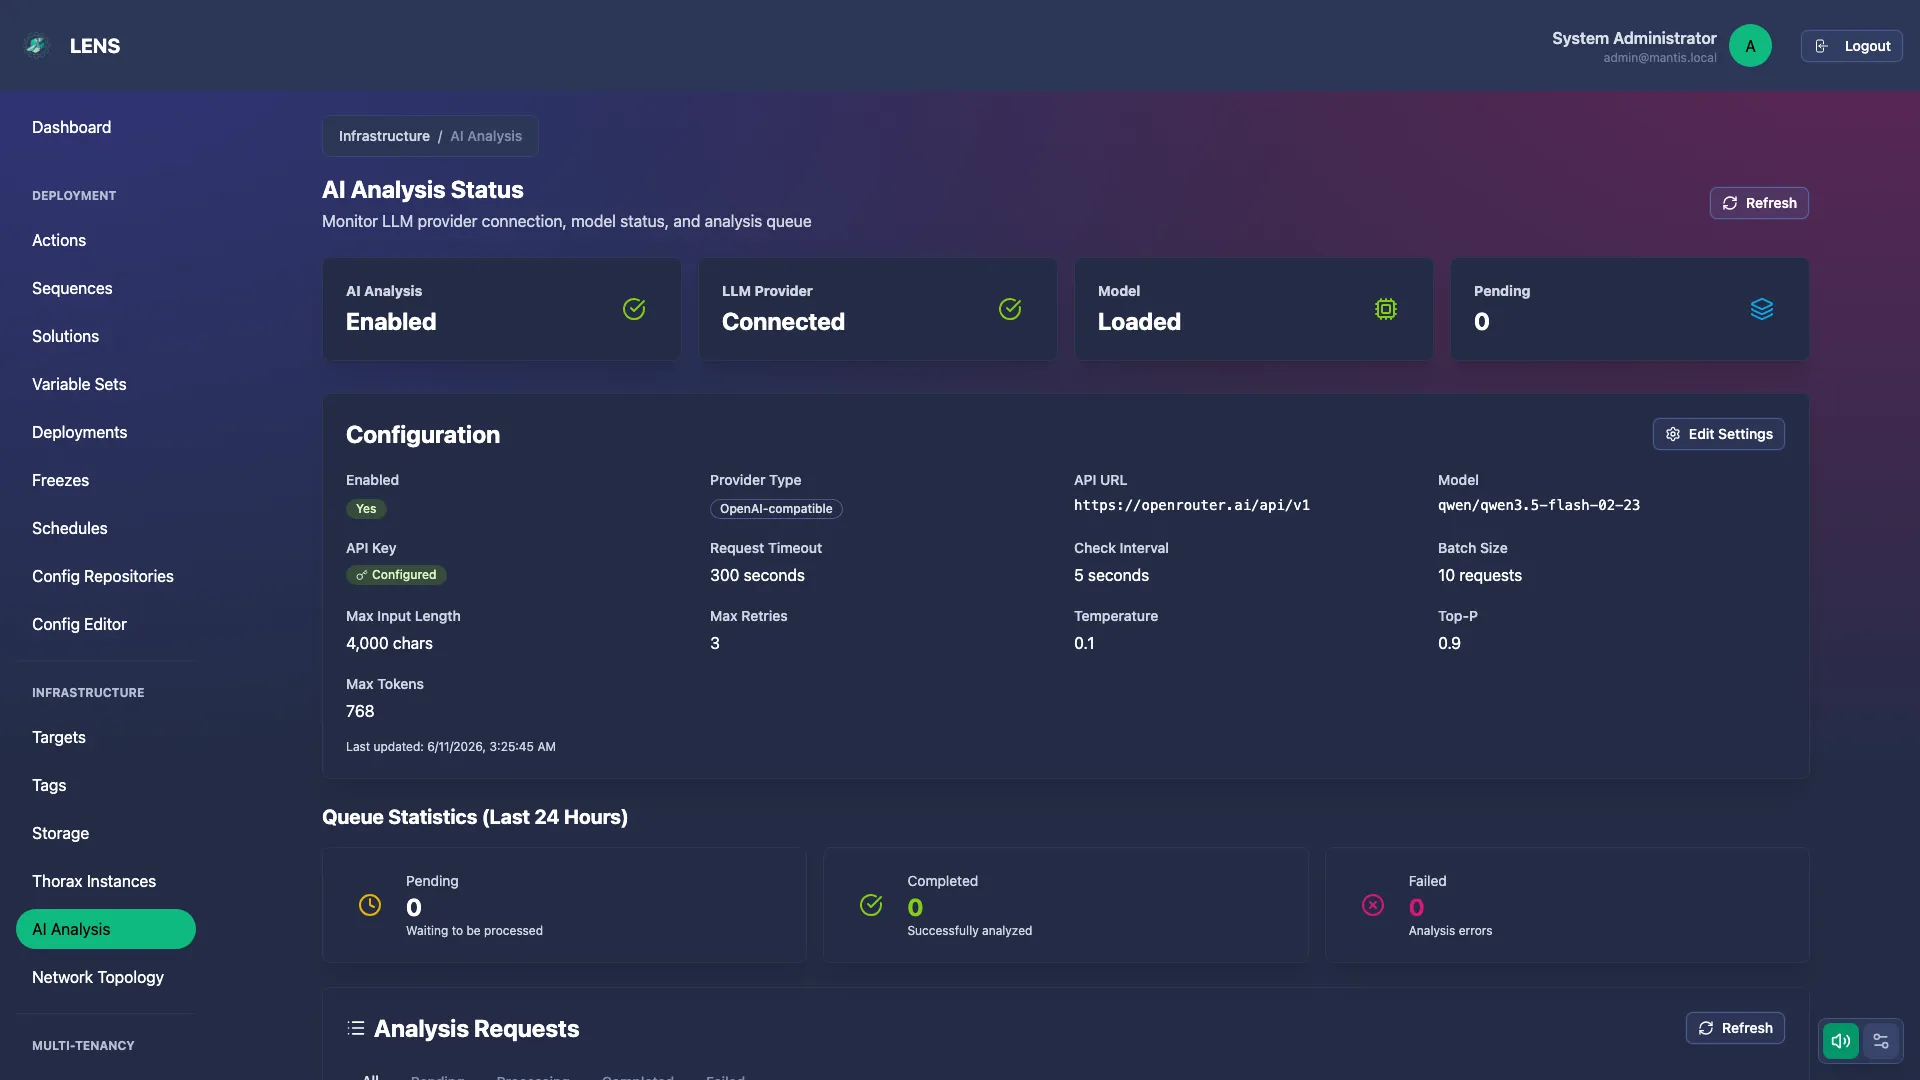Click the AI Analysis Enabled checkmark icon
The image size is (1920, 1080).
click(634, 309)
